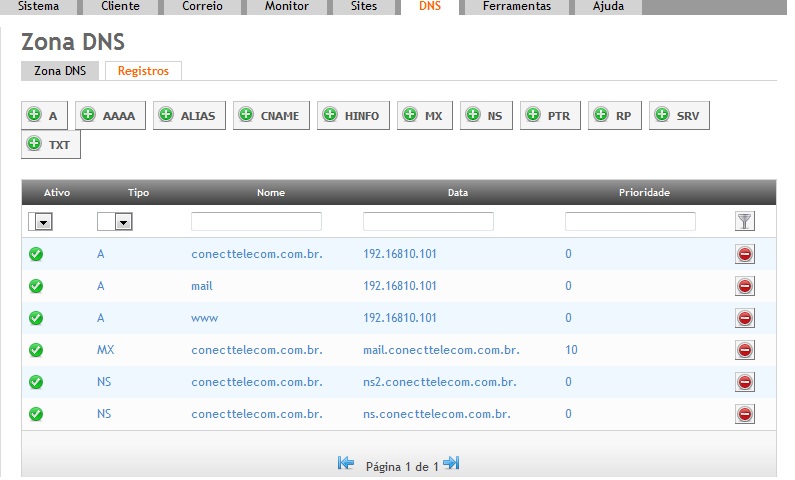Focus the Prioridade filter field
The height and width of the screenshot is (480, 795).
(x=630, y=221)
